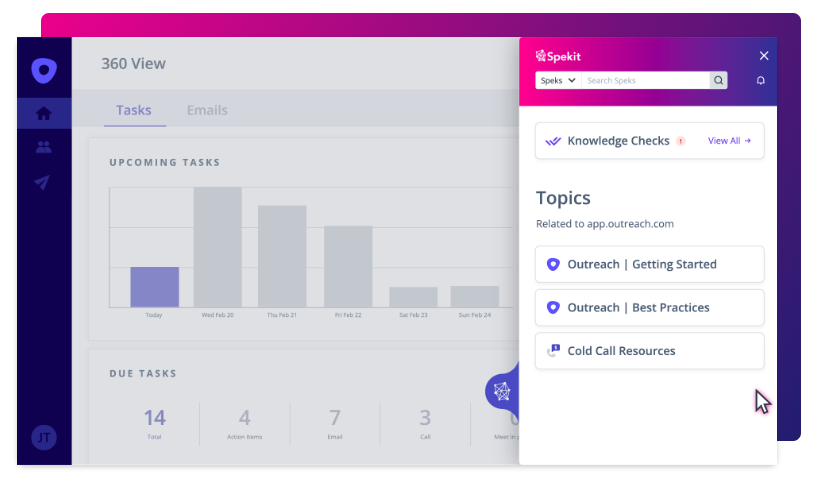
Task: Click the Spekit floating launcher icon
Action: click(x=502, y=391)
